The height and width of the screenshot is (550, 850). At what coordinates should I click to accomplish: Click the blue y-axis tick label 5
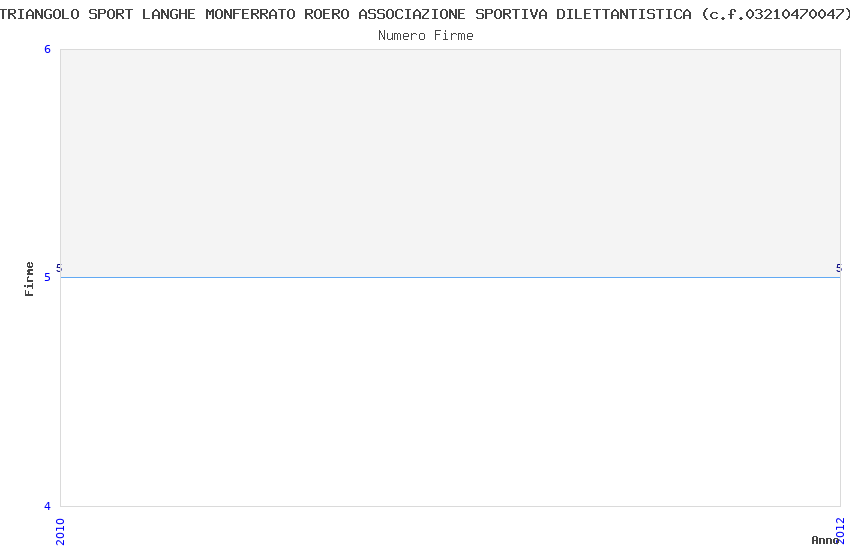click(47, 277)
